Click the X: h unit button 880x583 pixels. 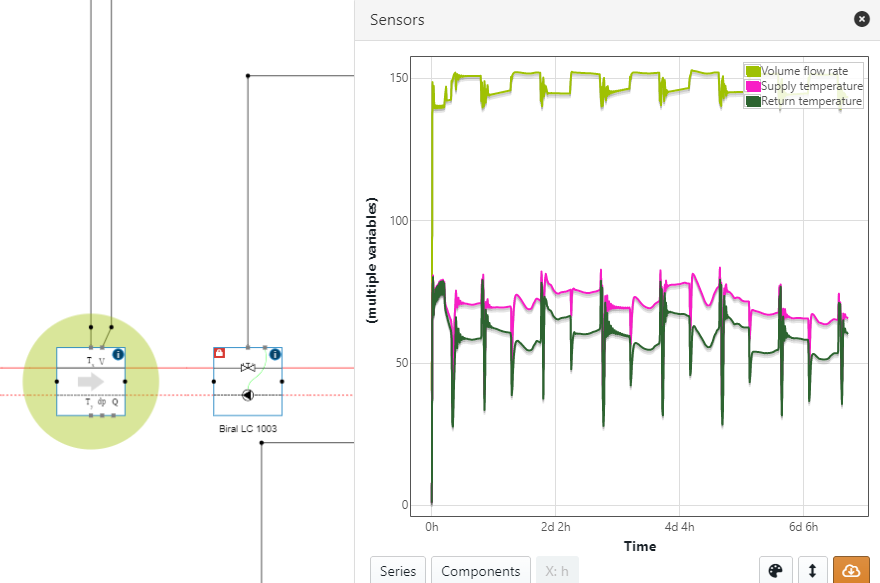tap(557, 571)
